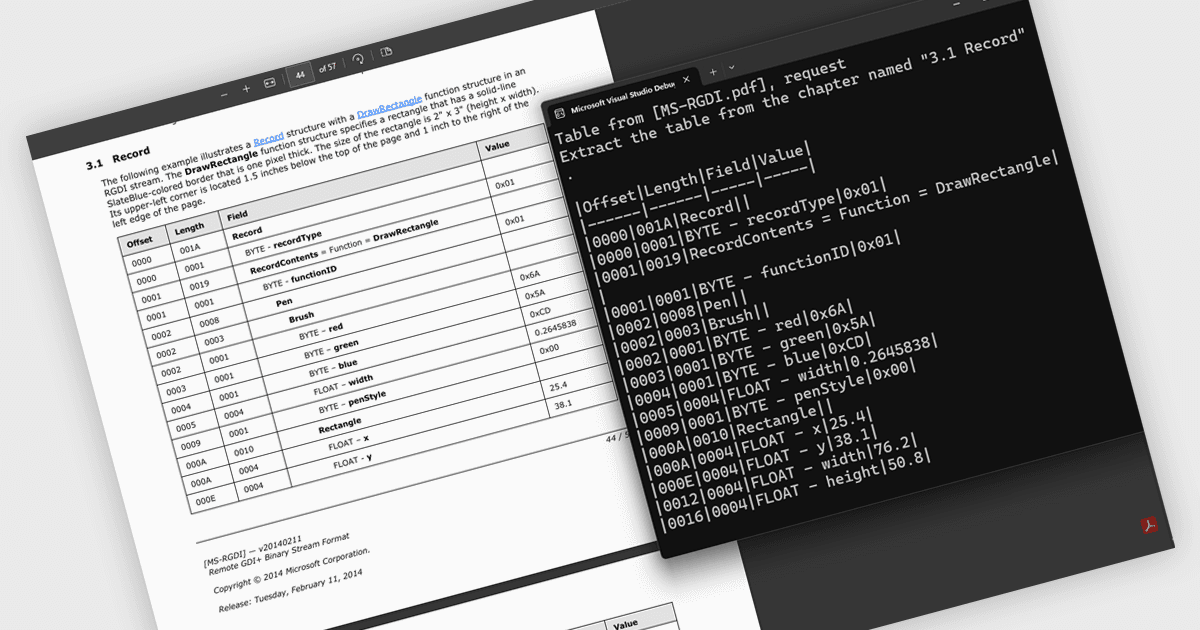Click the 25.4 value in PDF table
Viewport: 1200px width, 630px height.
(558, 387)
